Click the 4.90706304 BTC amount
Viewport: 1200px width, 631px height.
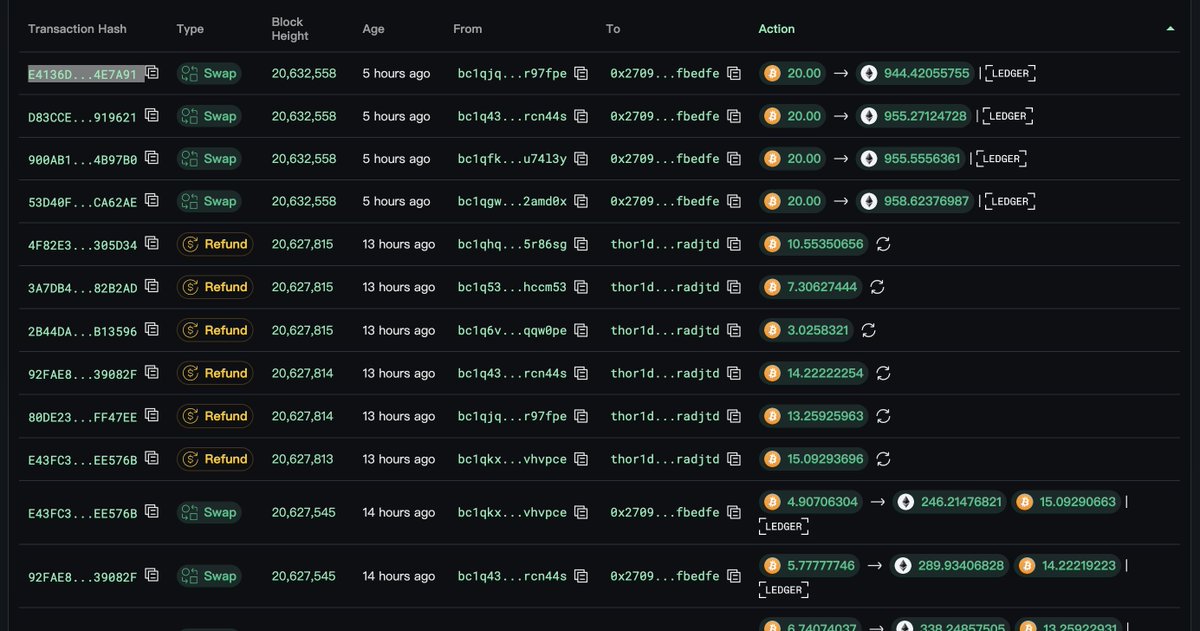(x=811, y=502)
